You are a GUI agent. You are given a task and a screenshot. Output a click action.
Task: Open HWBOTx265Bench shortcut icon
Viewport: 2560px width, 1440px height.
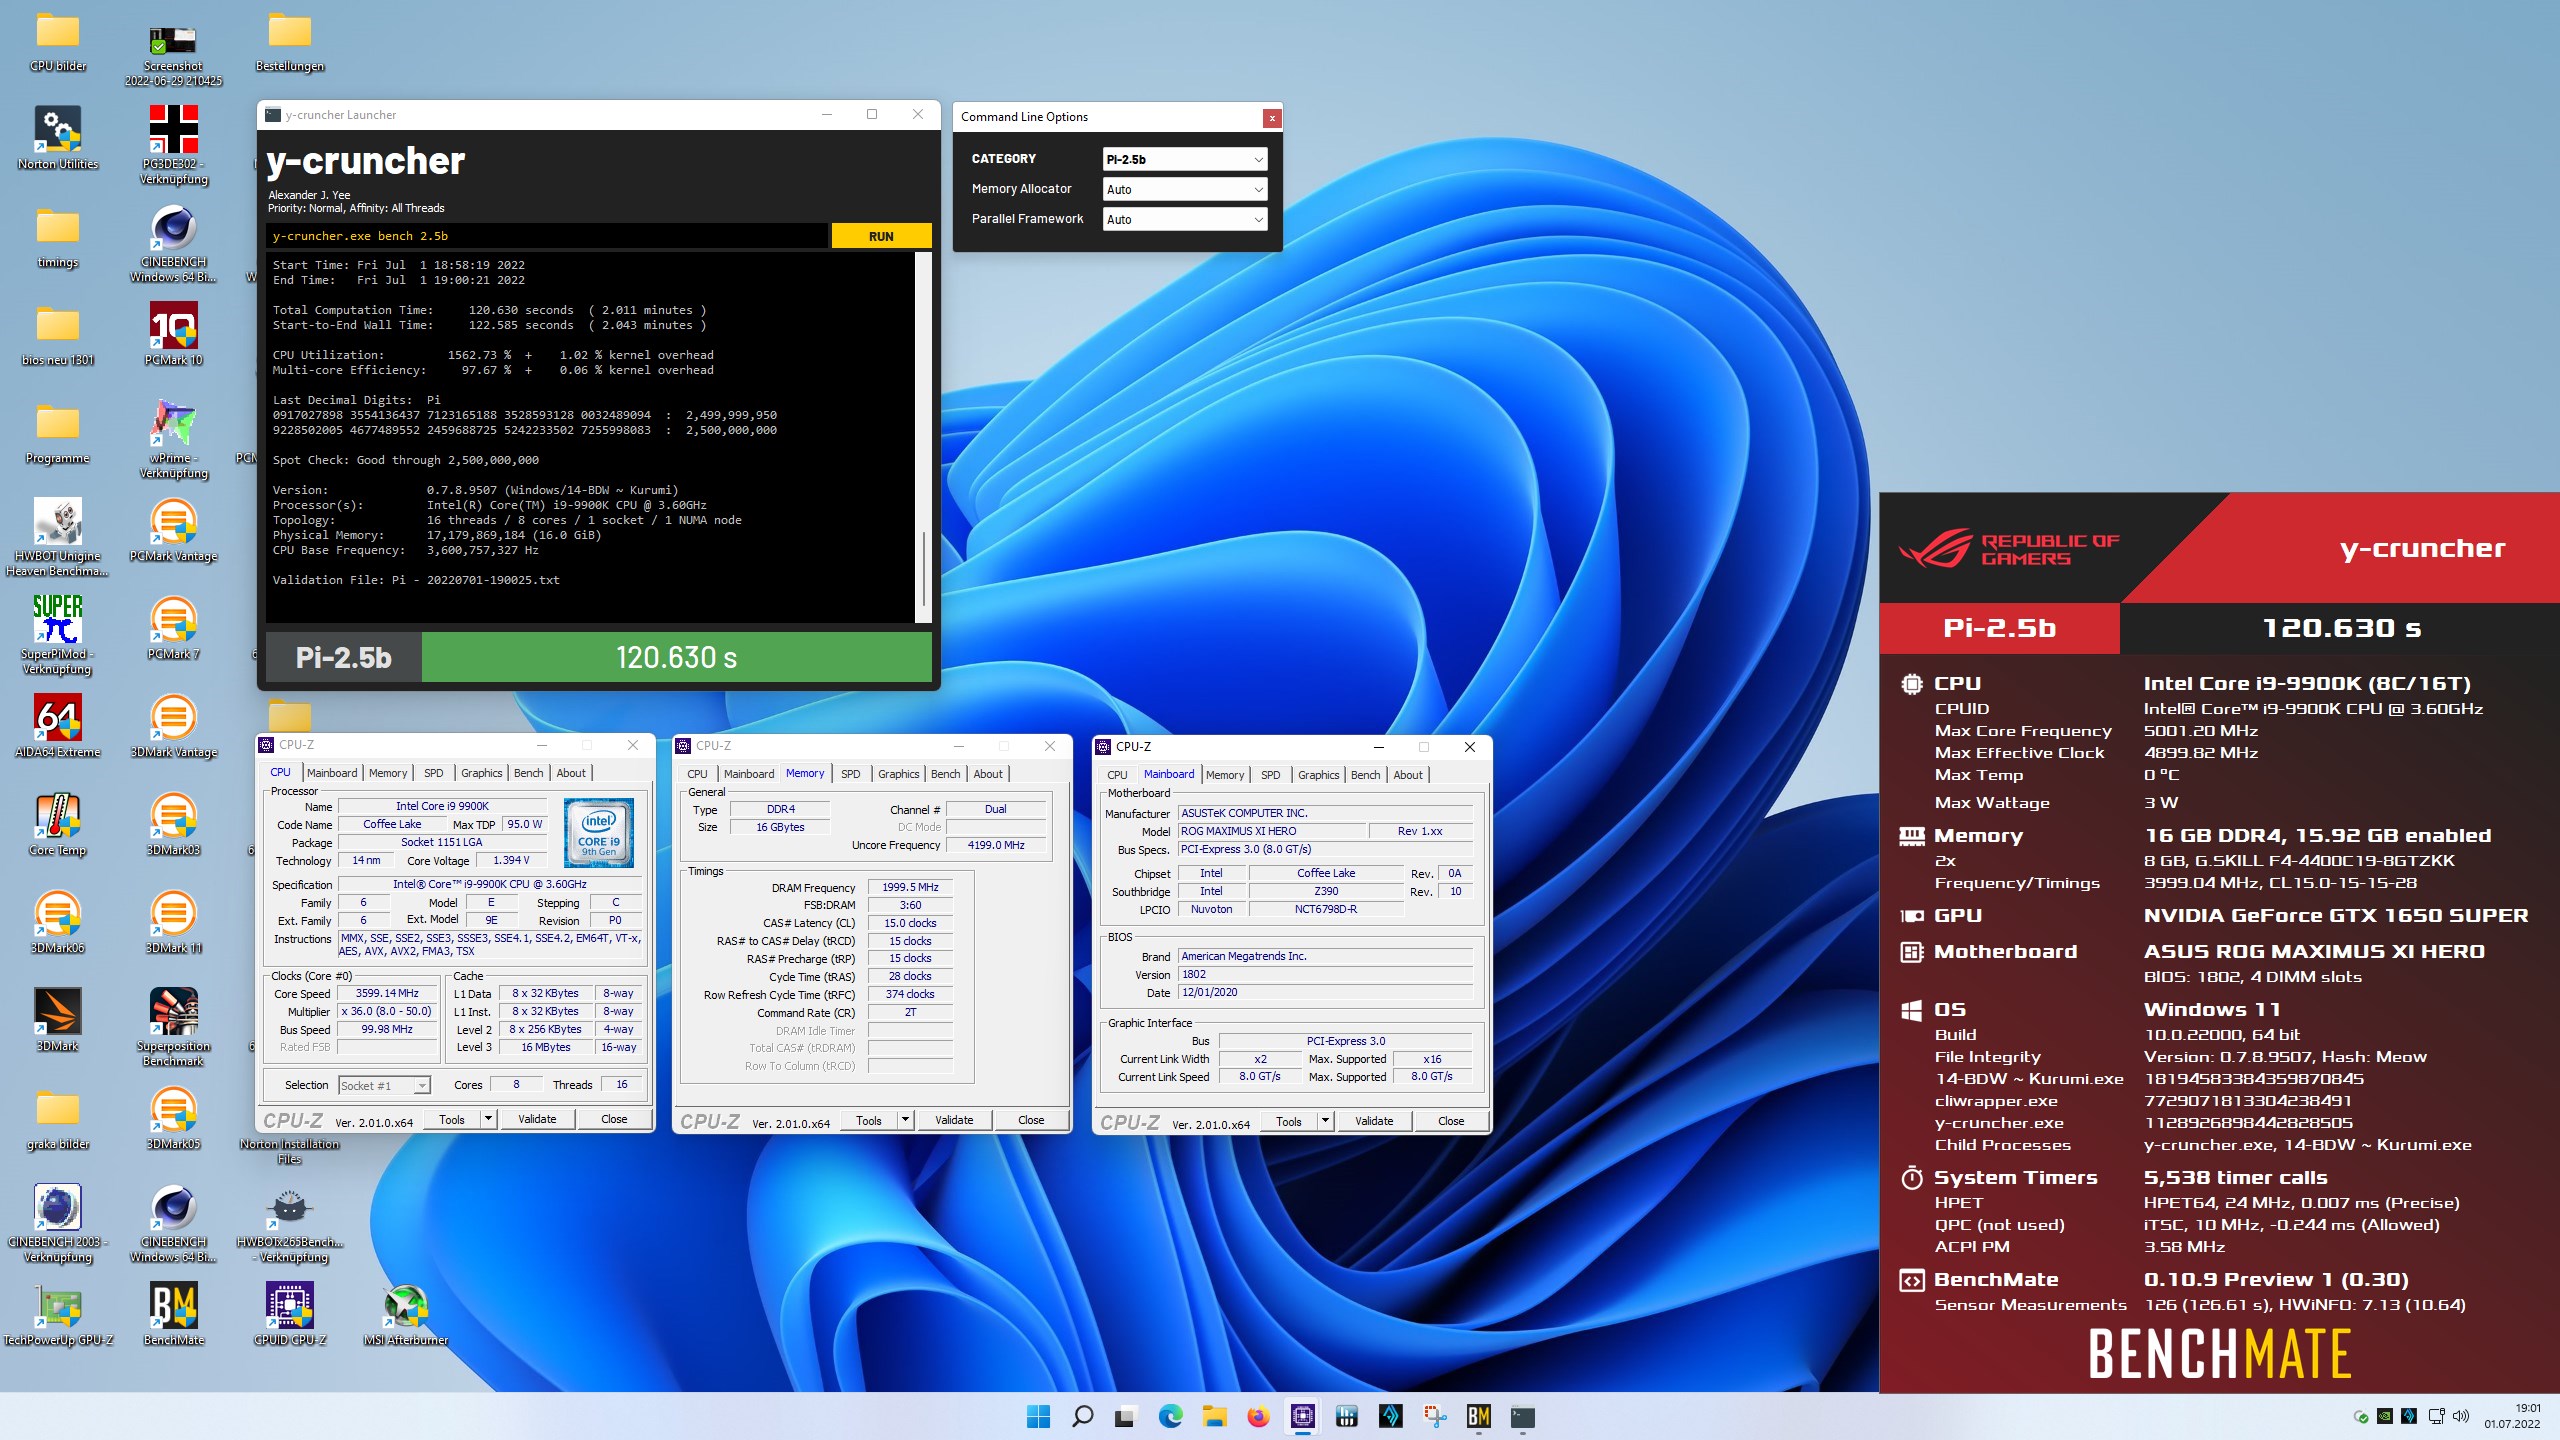289,1222
